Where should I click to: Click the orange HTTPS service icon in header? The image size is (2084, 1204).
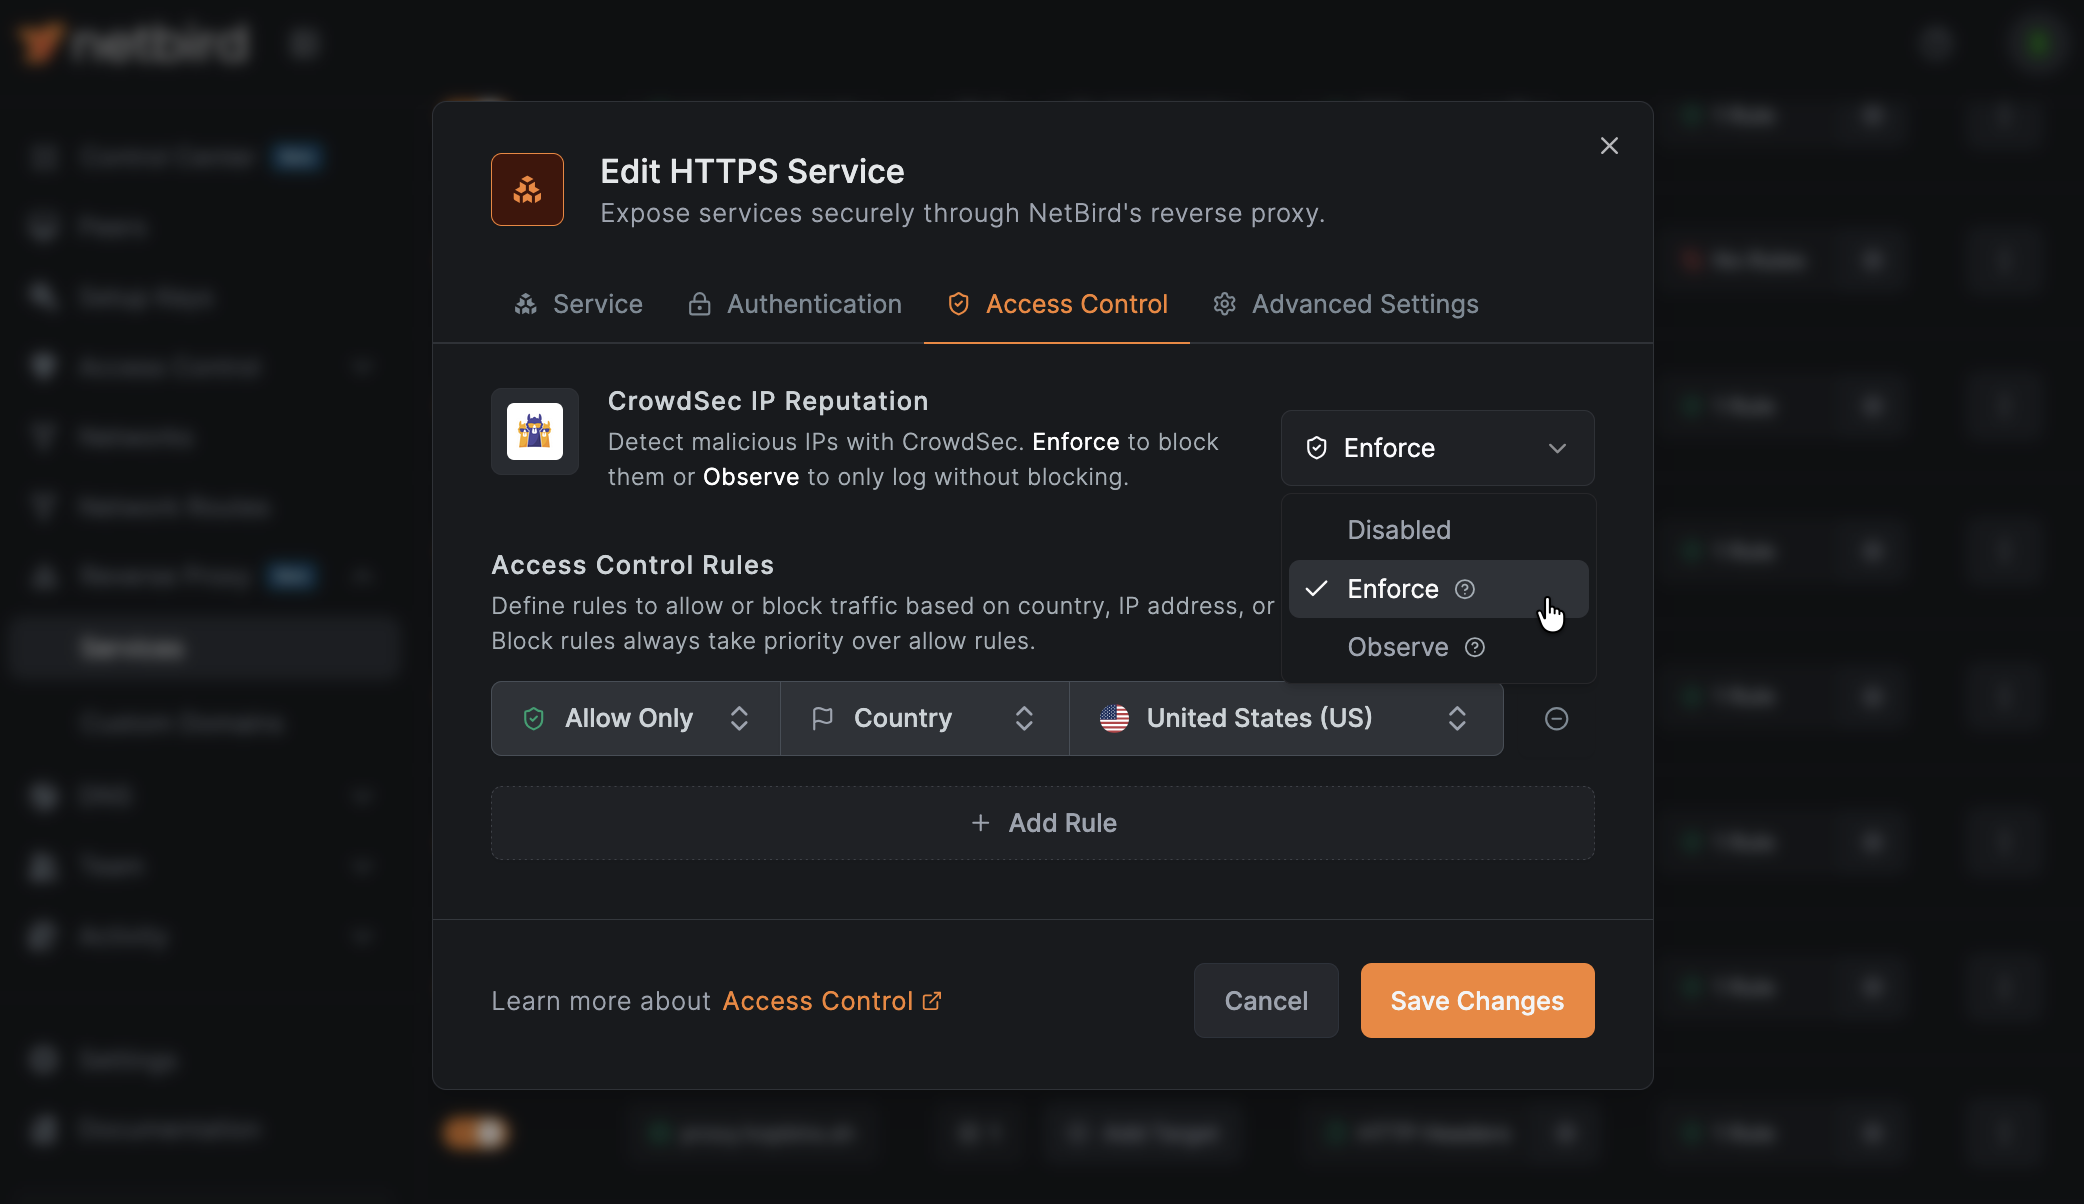527,189
